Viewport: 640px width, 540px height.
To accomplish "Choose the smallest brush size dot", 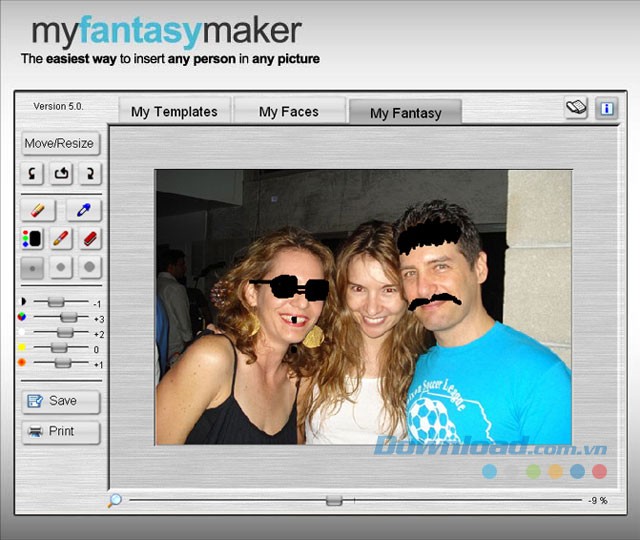I will tap(33, 268).
